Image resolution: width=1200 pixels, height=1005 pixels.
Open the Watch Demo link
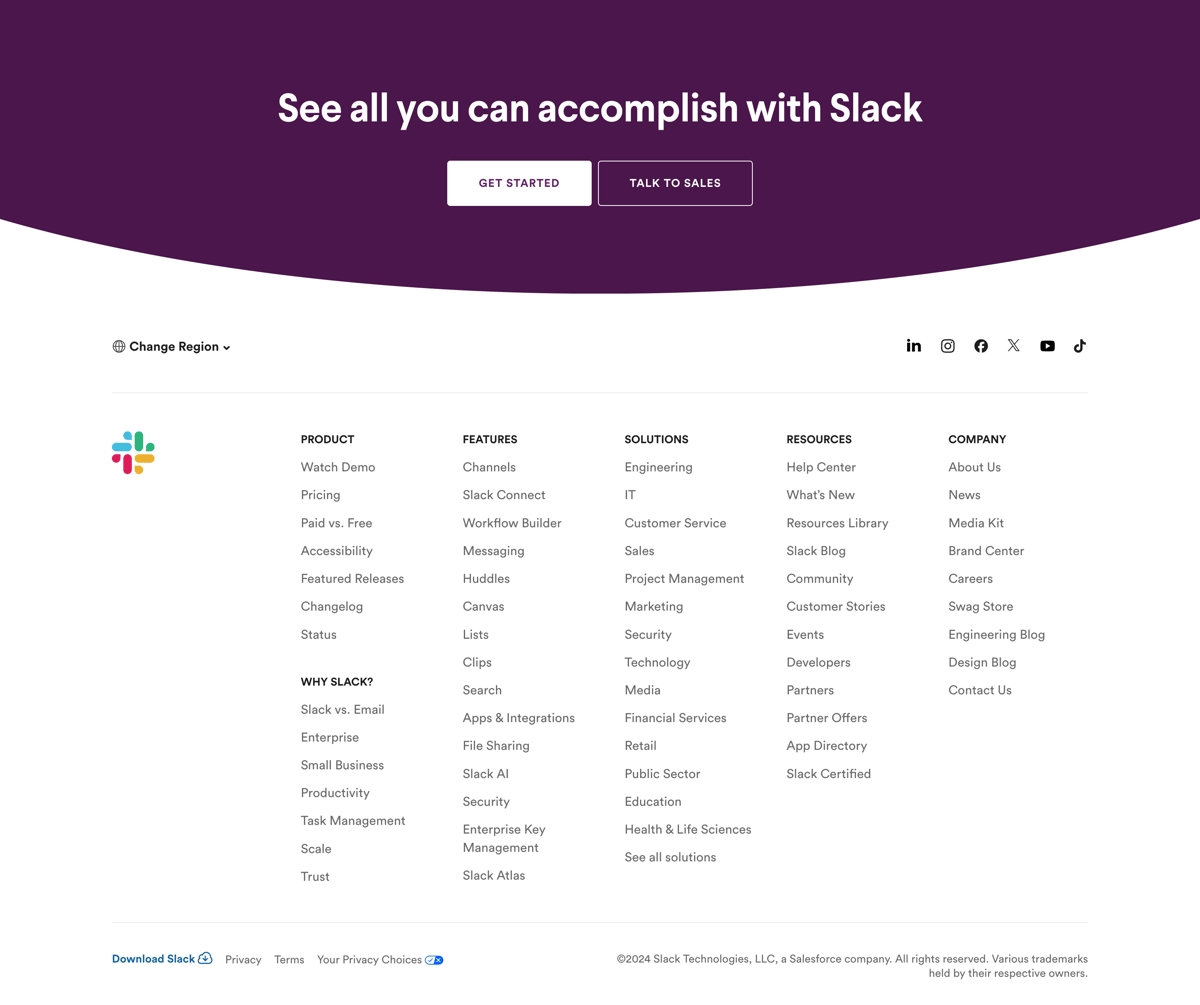tap(337, 467)
